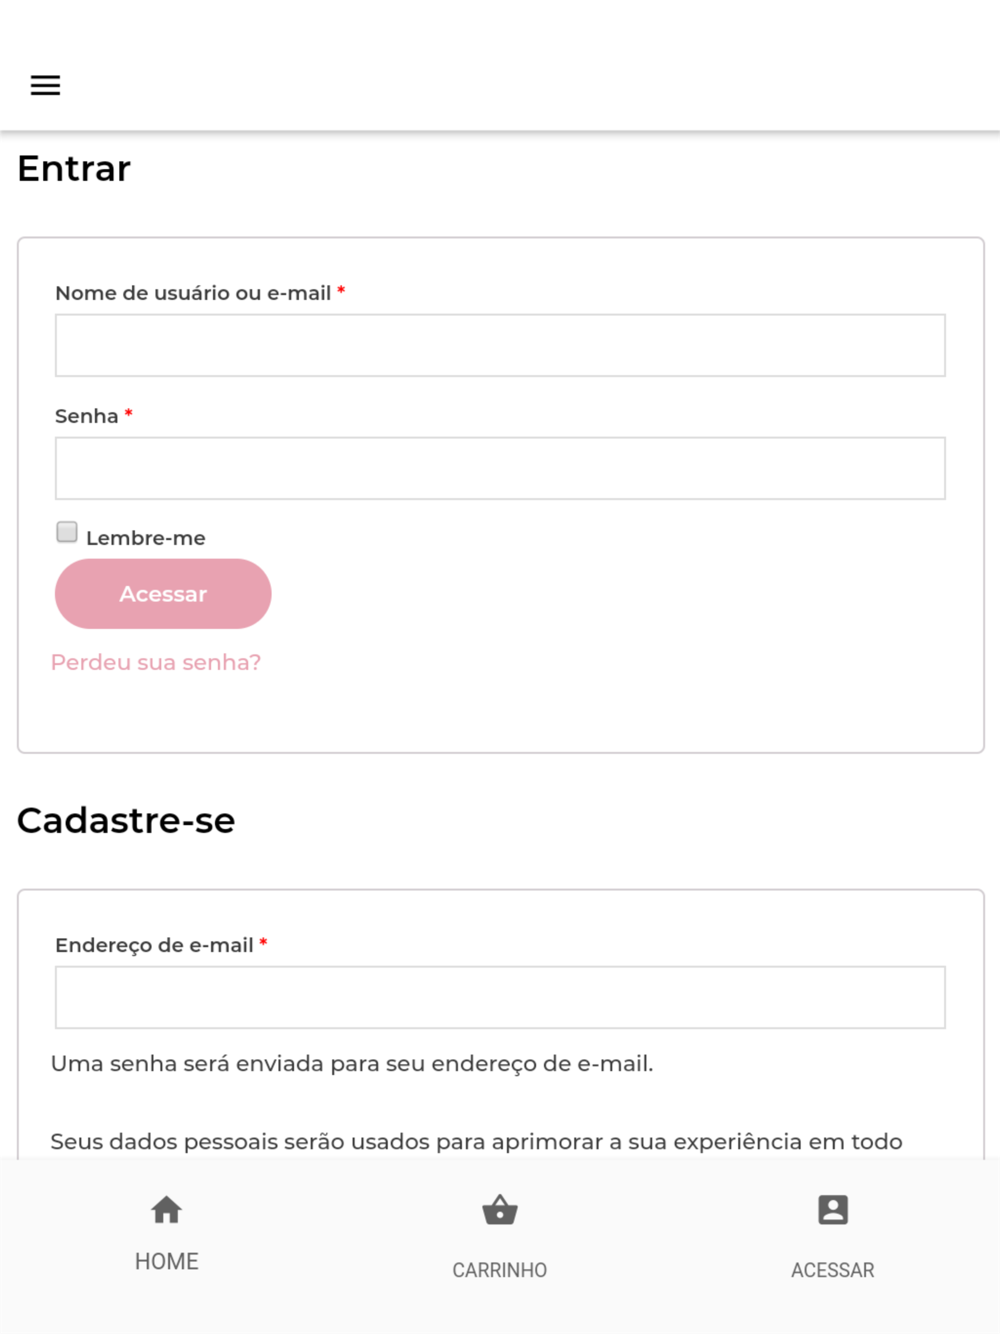The height and width of the screenshot is (1334, 1000).
Task: Click the Endereço de e-mail label
Action: click(154, 945)
